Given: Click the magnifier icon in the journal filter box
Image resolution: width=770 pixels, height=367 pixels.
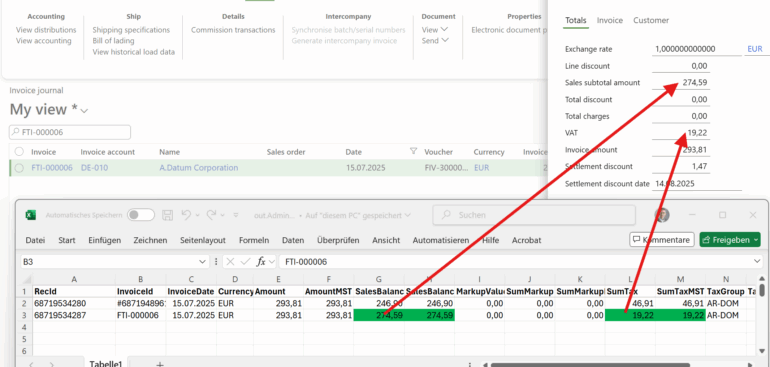Looking at the screenshot, I should pos(15,132).
